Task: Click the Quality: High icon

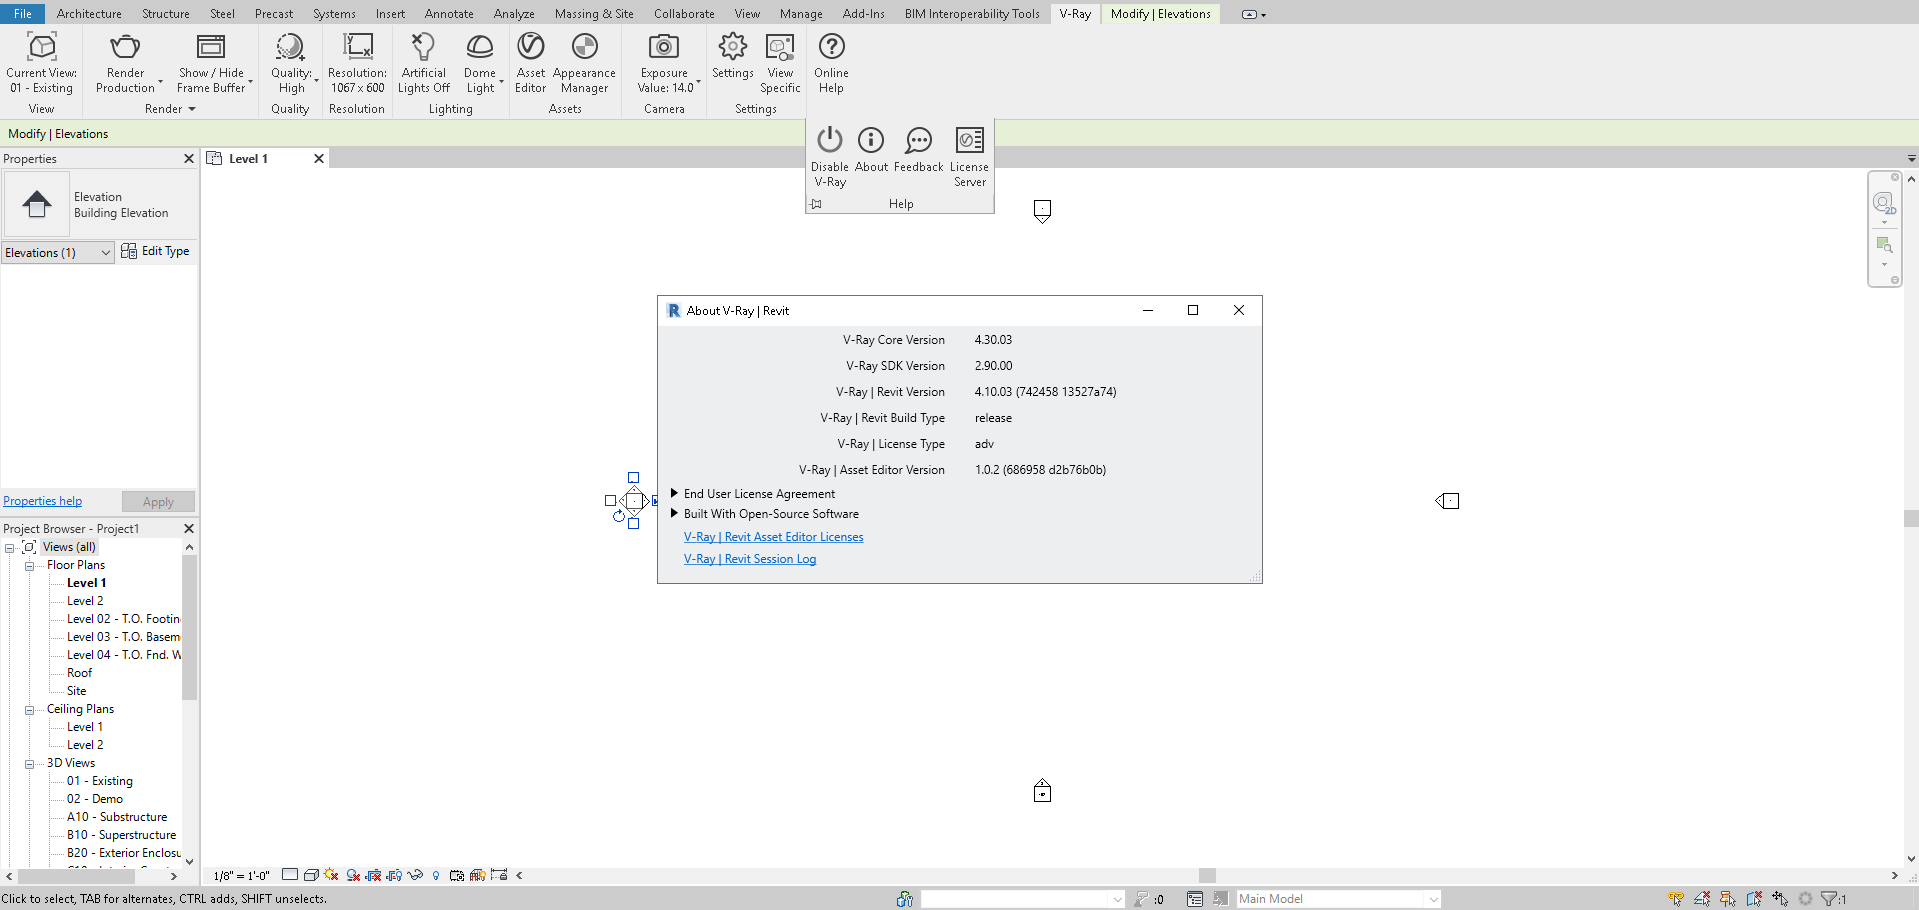Action: [x=290, y=47]
